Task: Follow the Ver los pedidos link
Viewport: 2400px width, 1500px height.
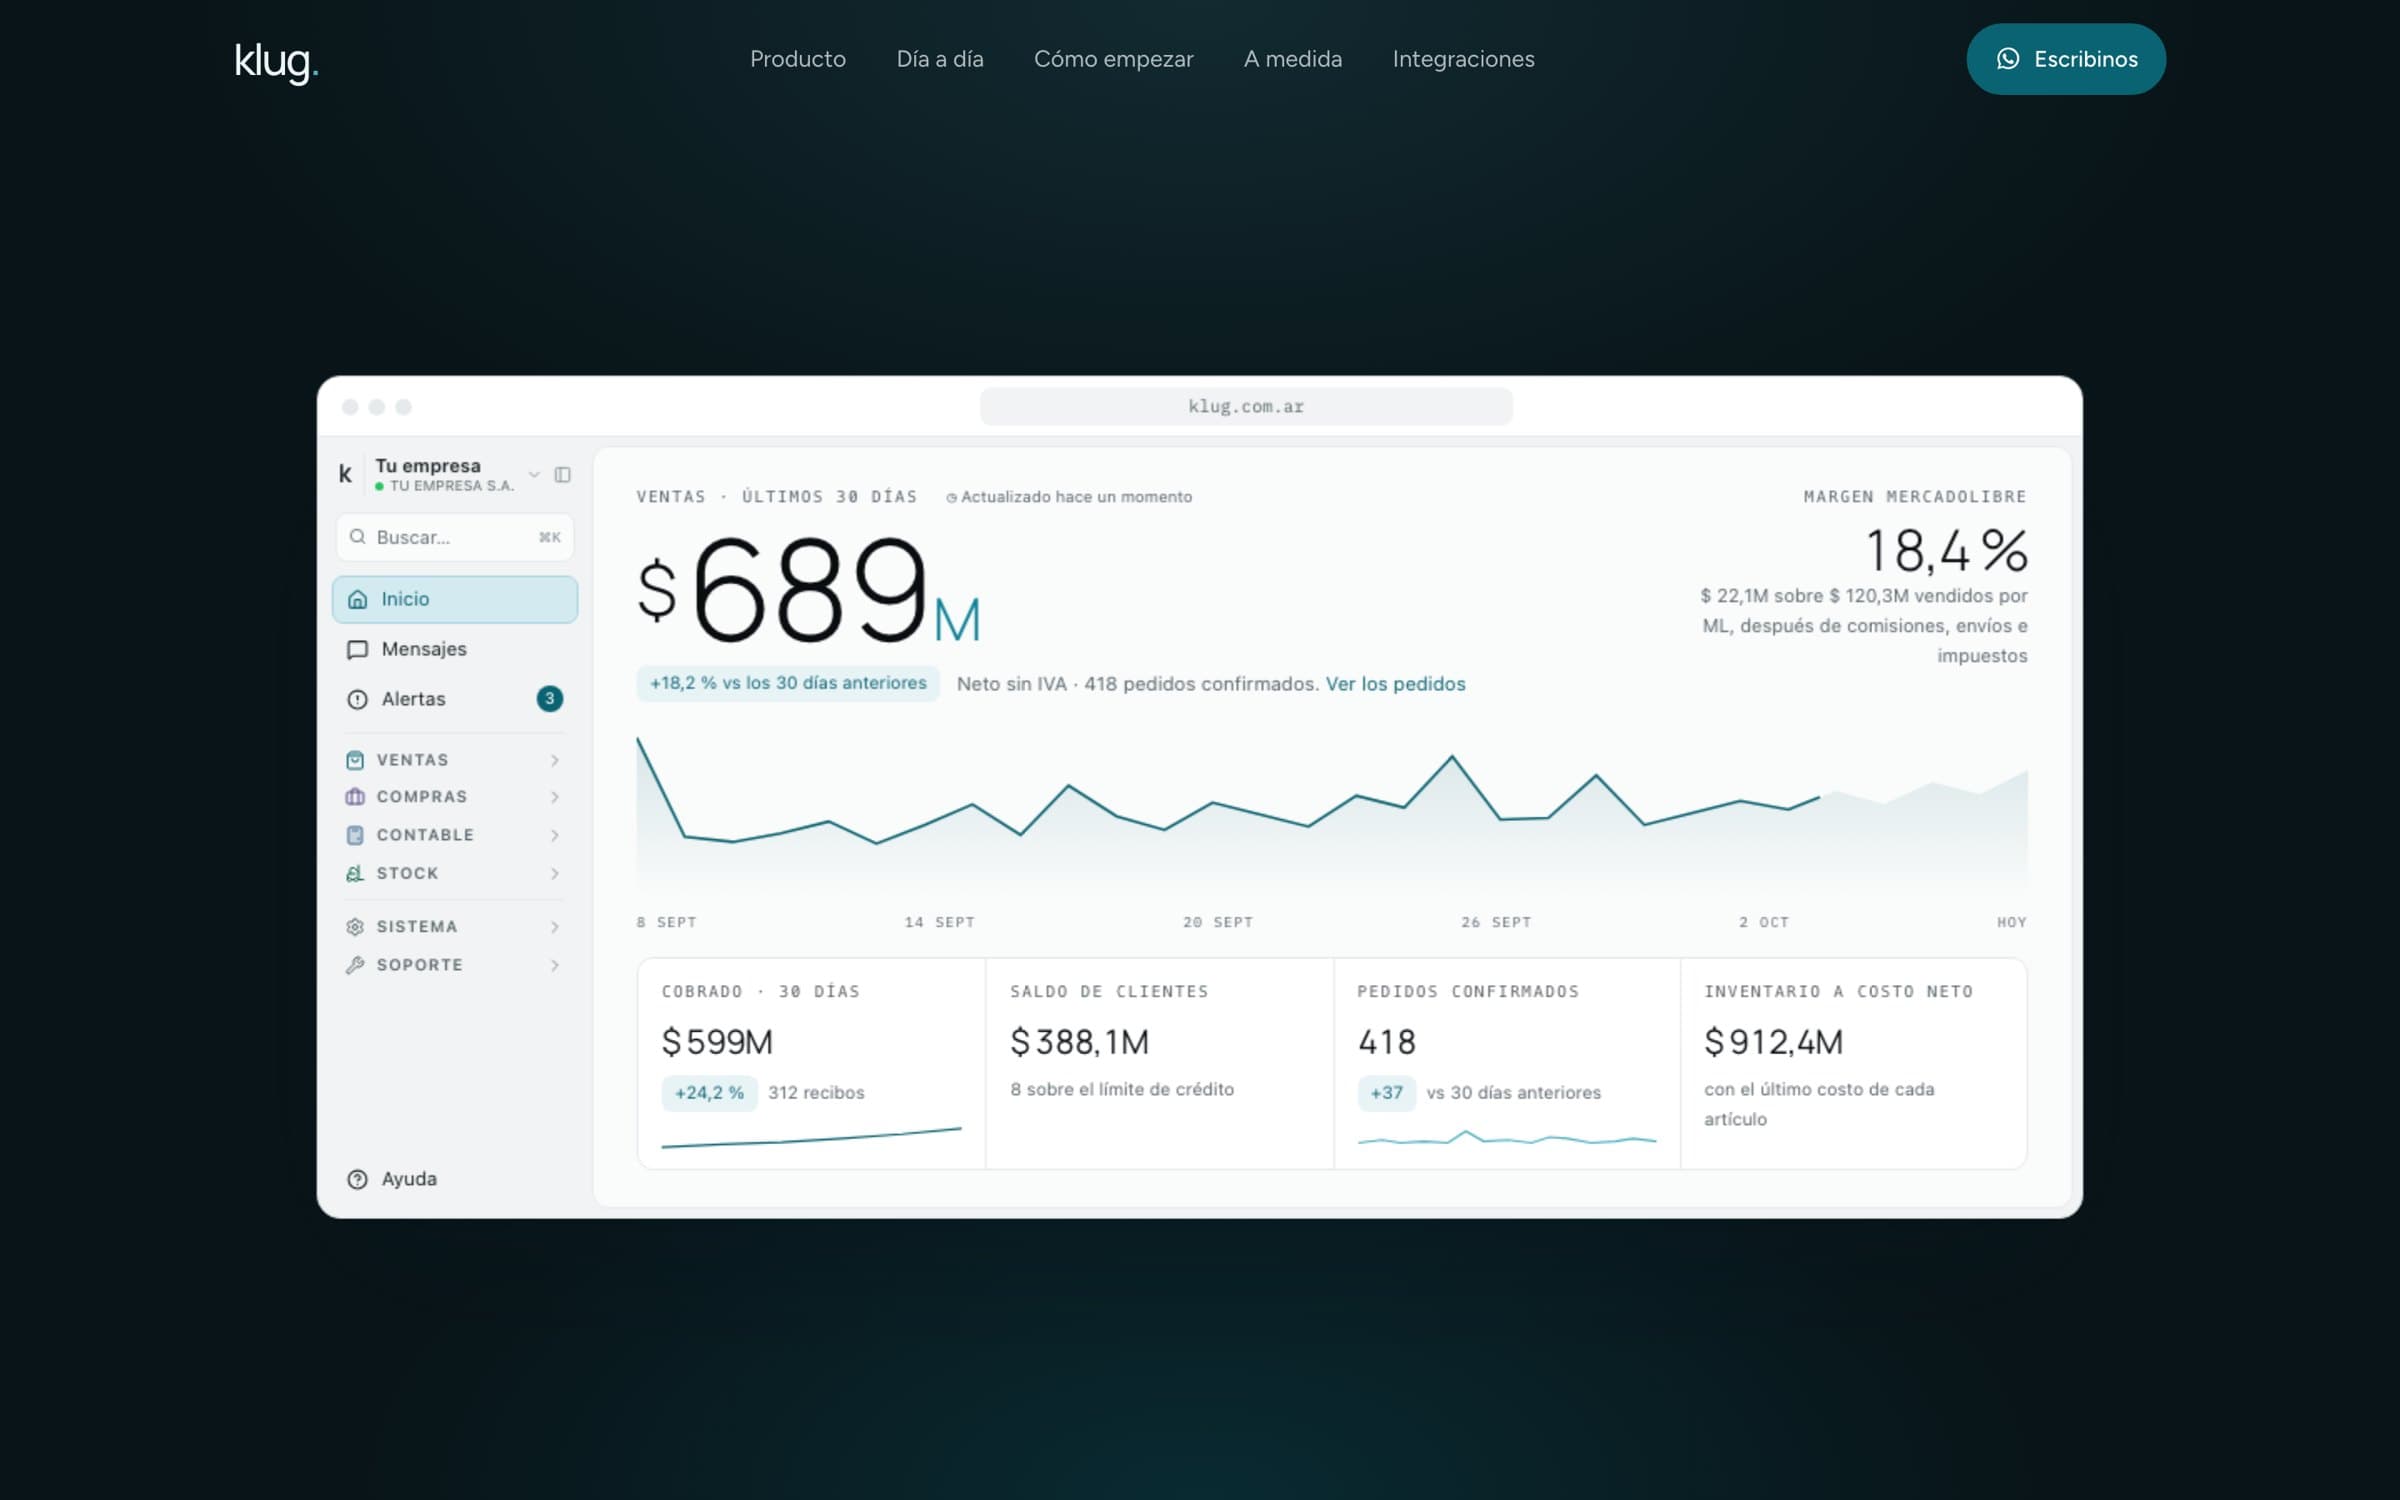Action: click(1395, 684)
